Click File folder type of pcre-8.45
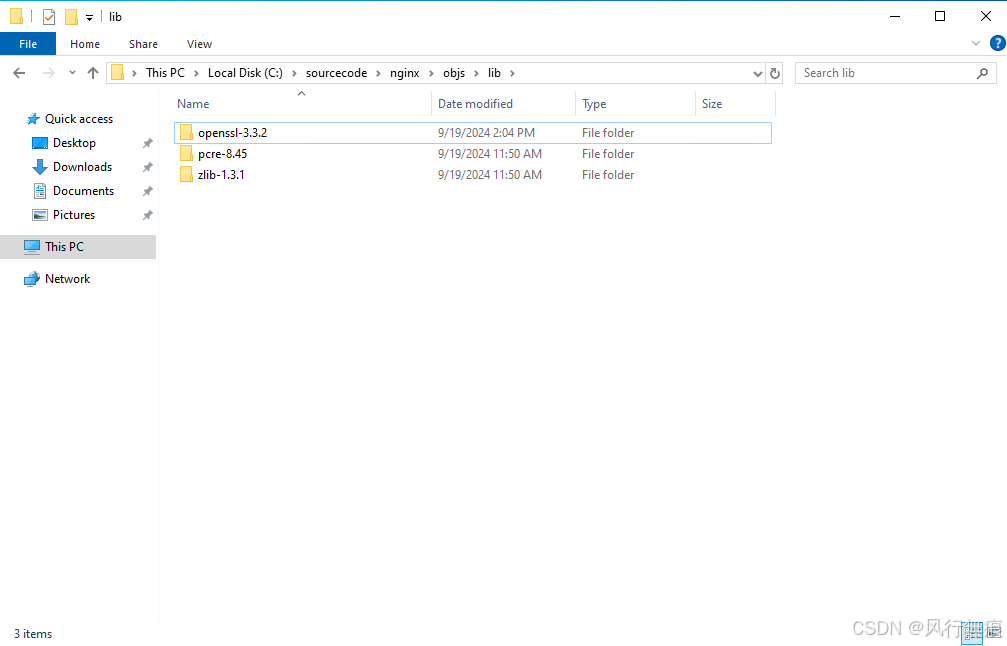The image size is (1007, 646). click(x=608, y=153)
